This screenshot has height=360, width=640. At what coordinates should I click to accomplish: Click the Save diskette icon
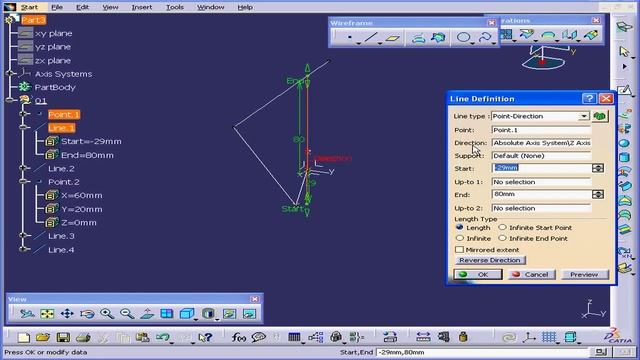point(63,337)
